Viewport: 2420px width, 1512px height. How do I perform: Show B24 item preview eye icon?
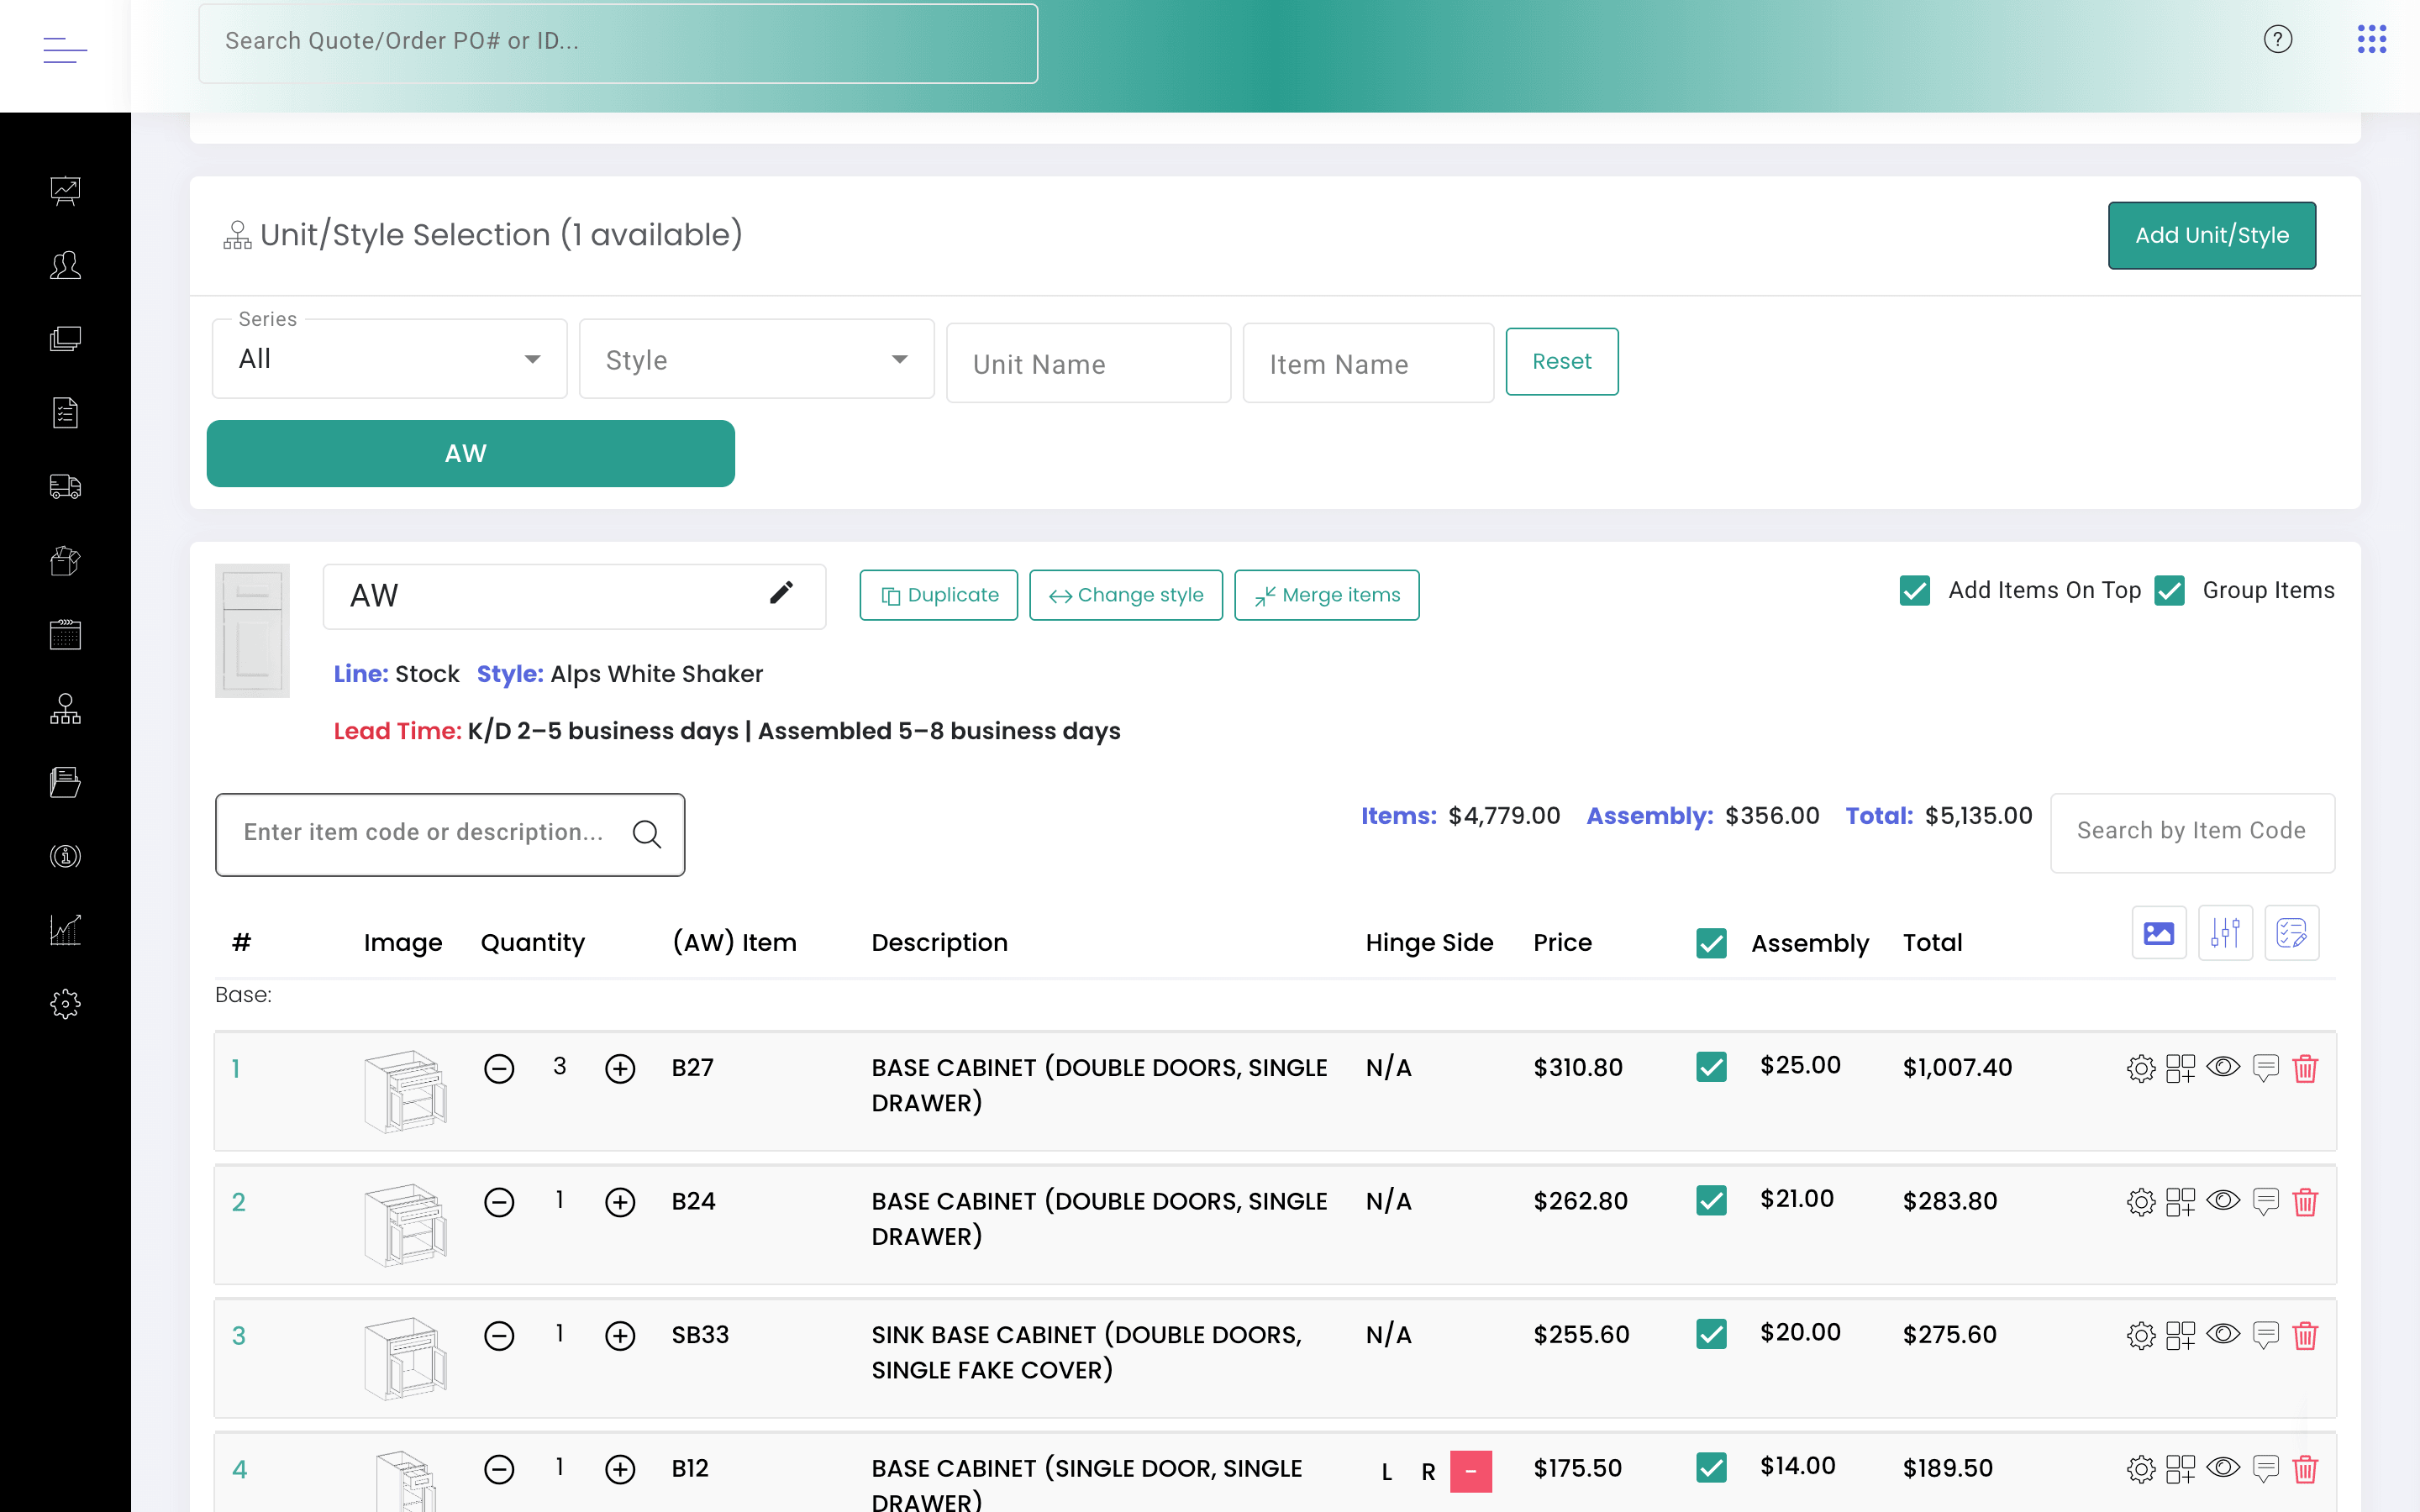(2223, 1200)
